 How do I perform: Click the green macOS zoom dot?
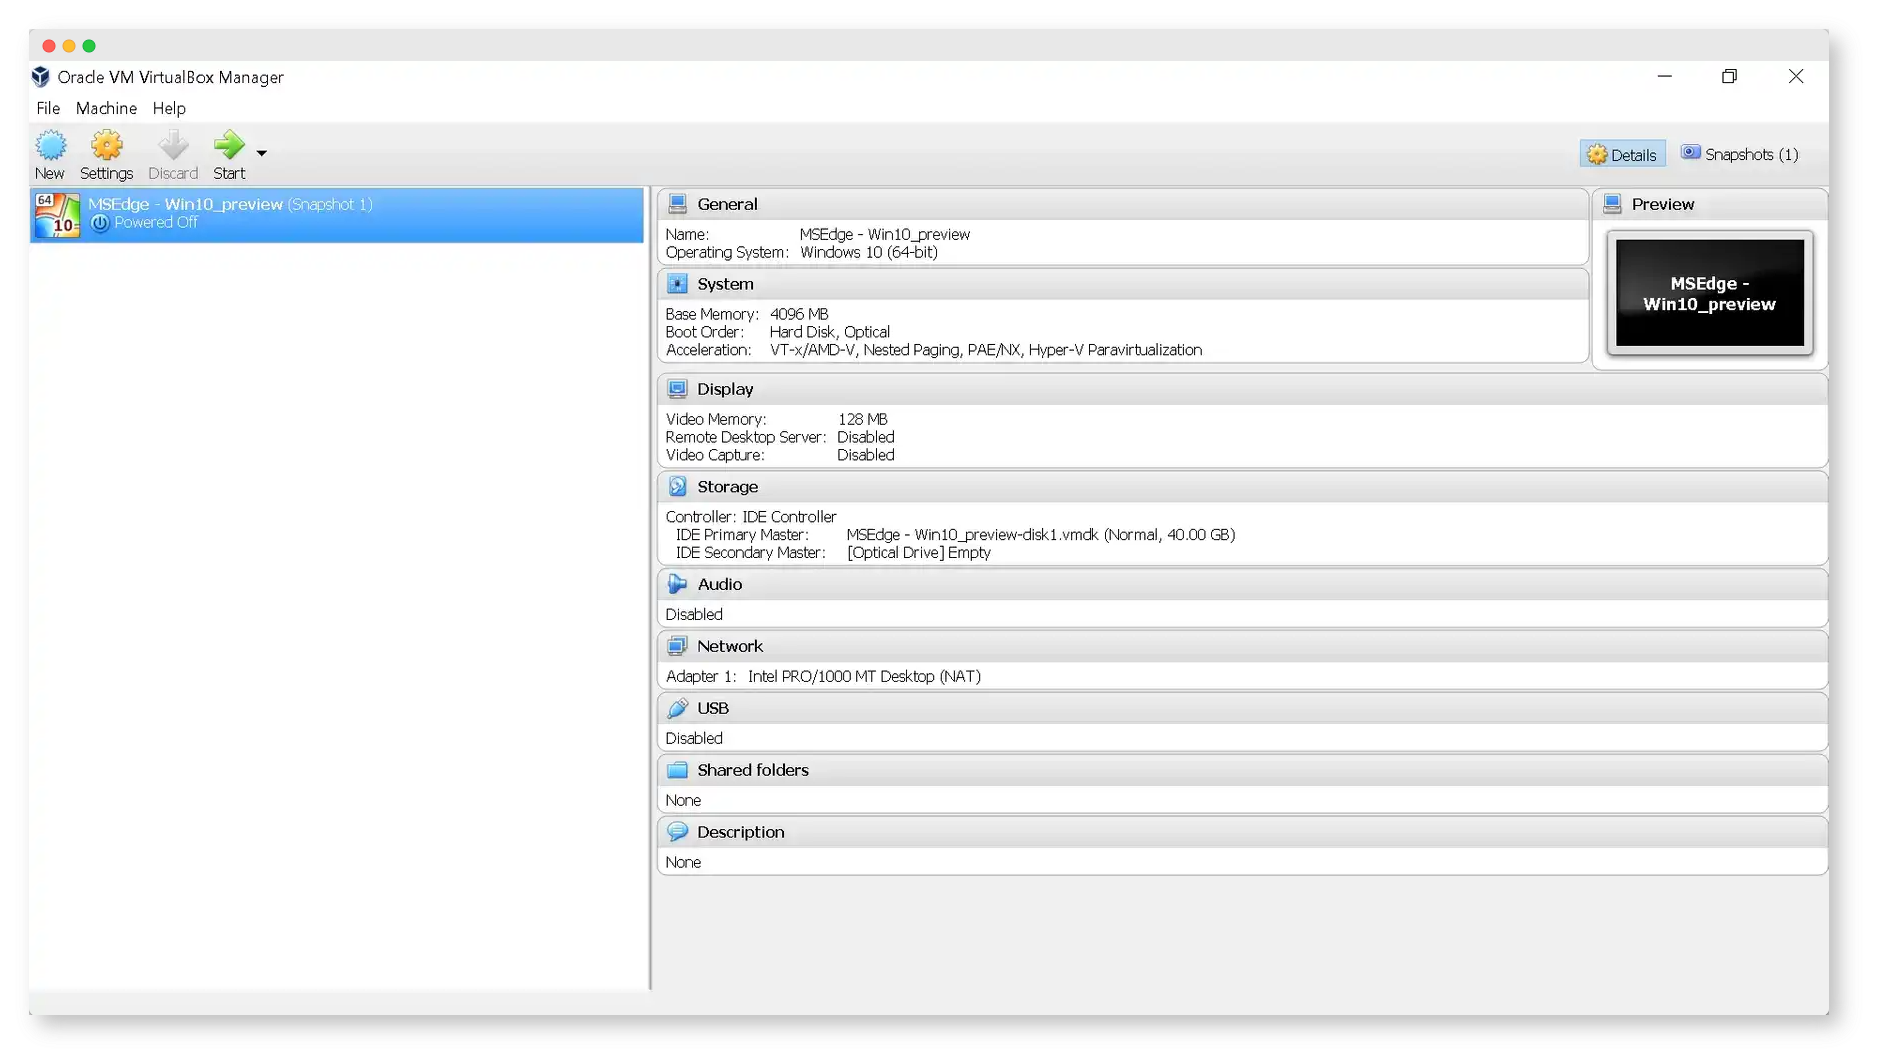click(89, 46)
